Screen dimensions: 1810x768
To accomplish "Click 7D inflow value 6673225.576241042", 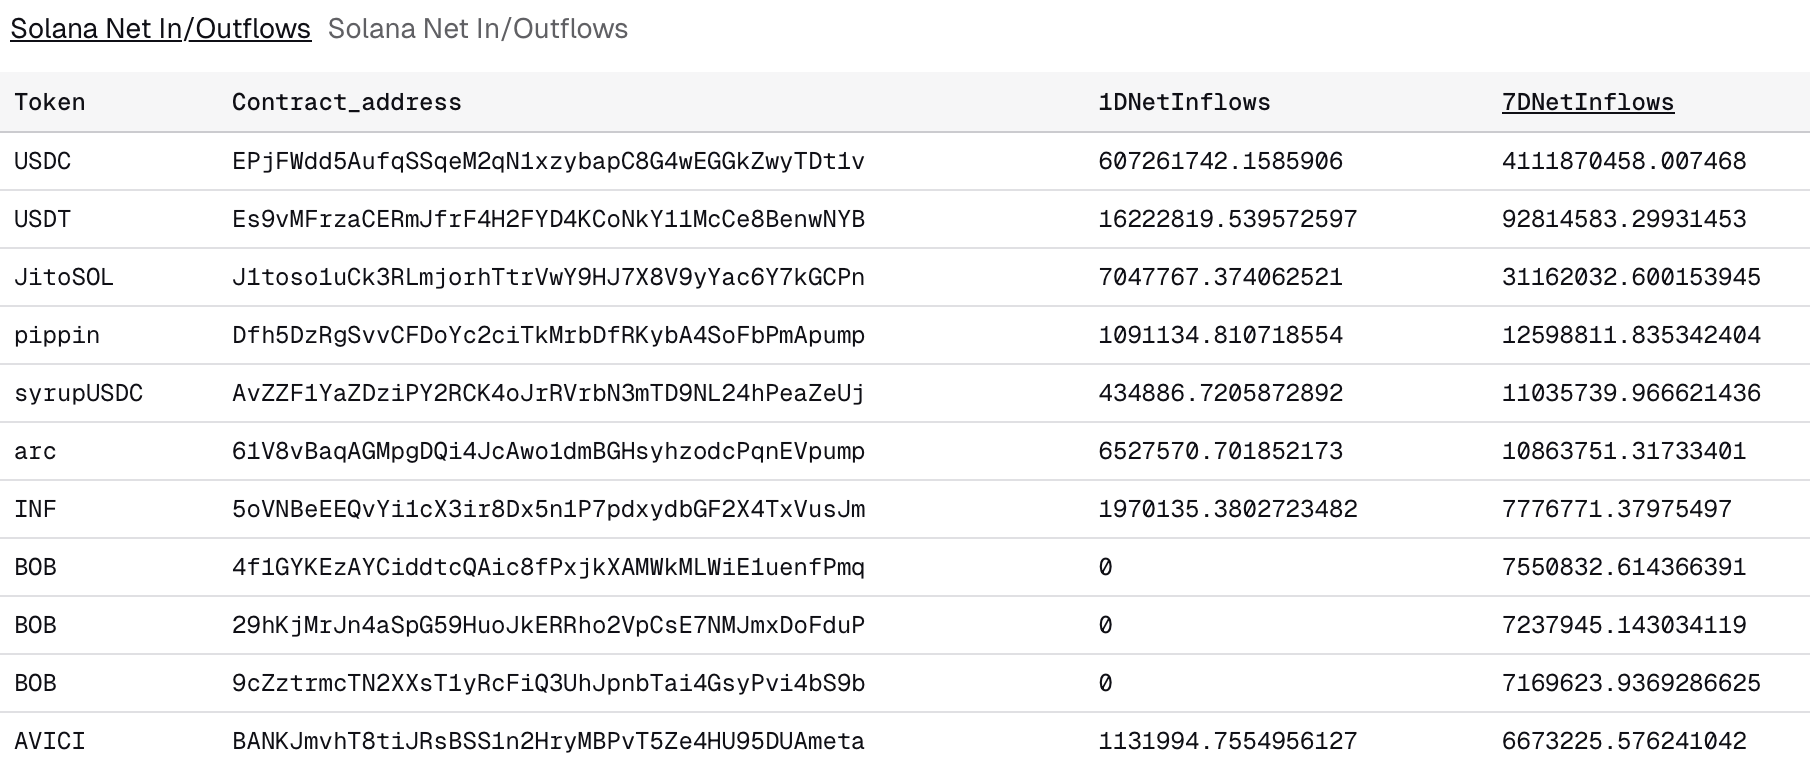I will [x=1624, y=741].
